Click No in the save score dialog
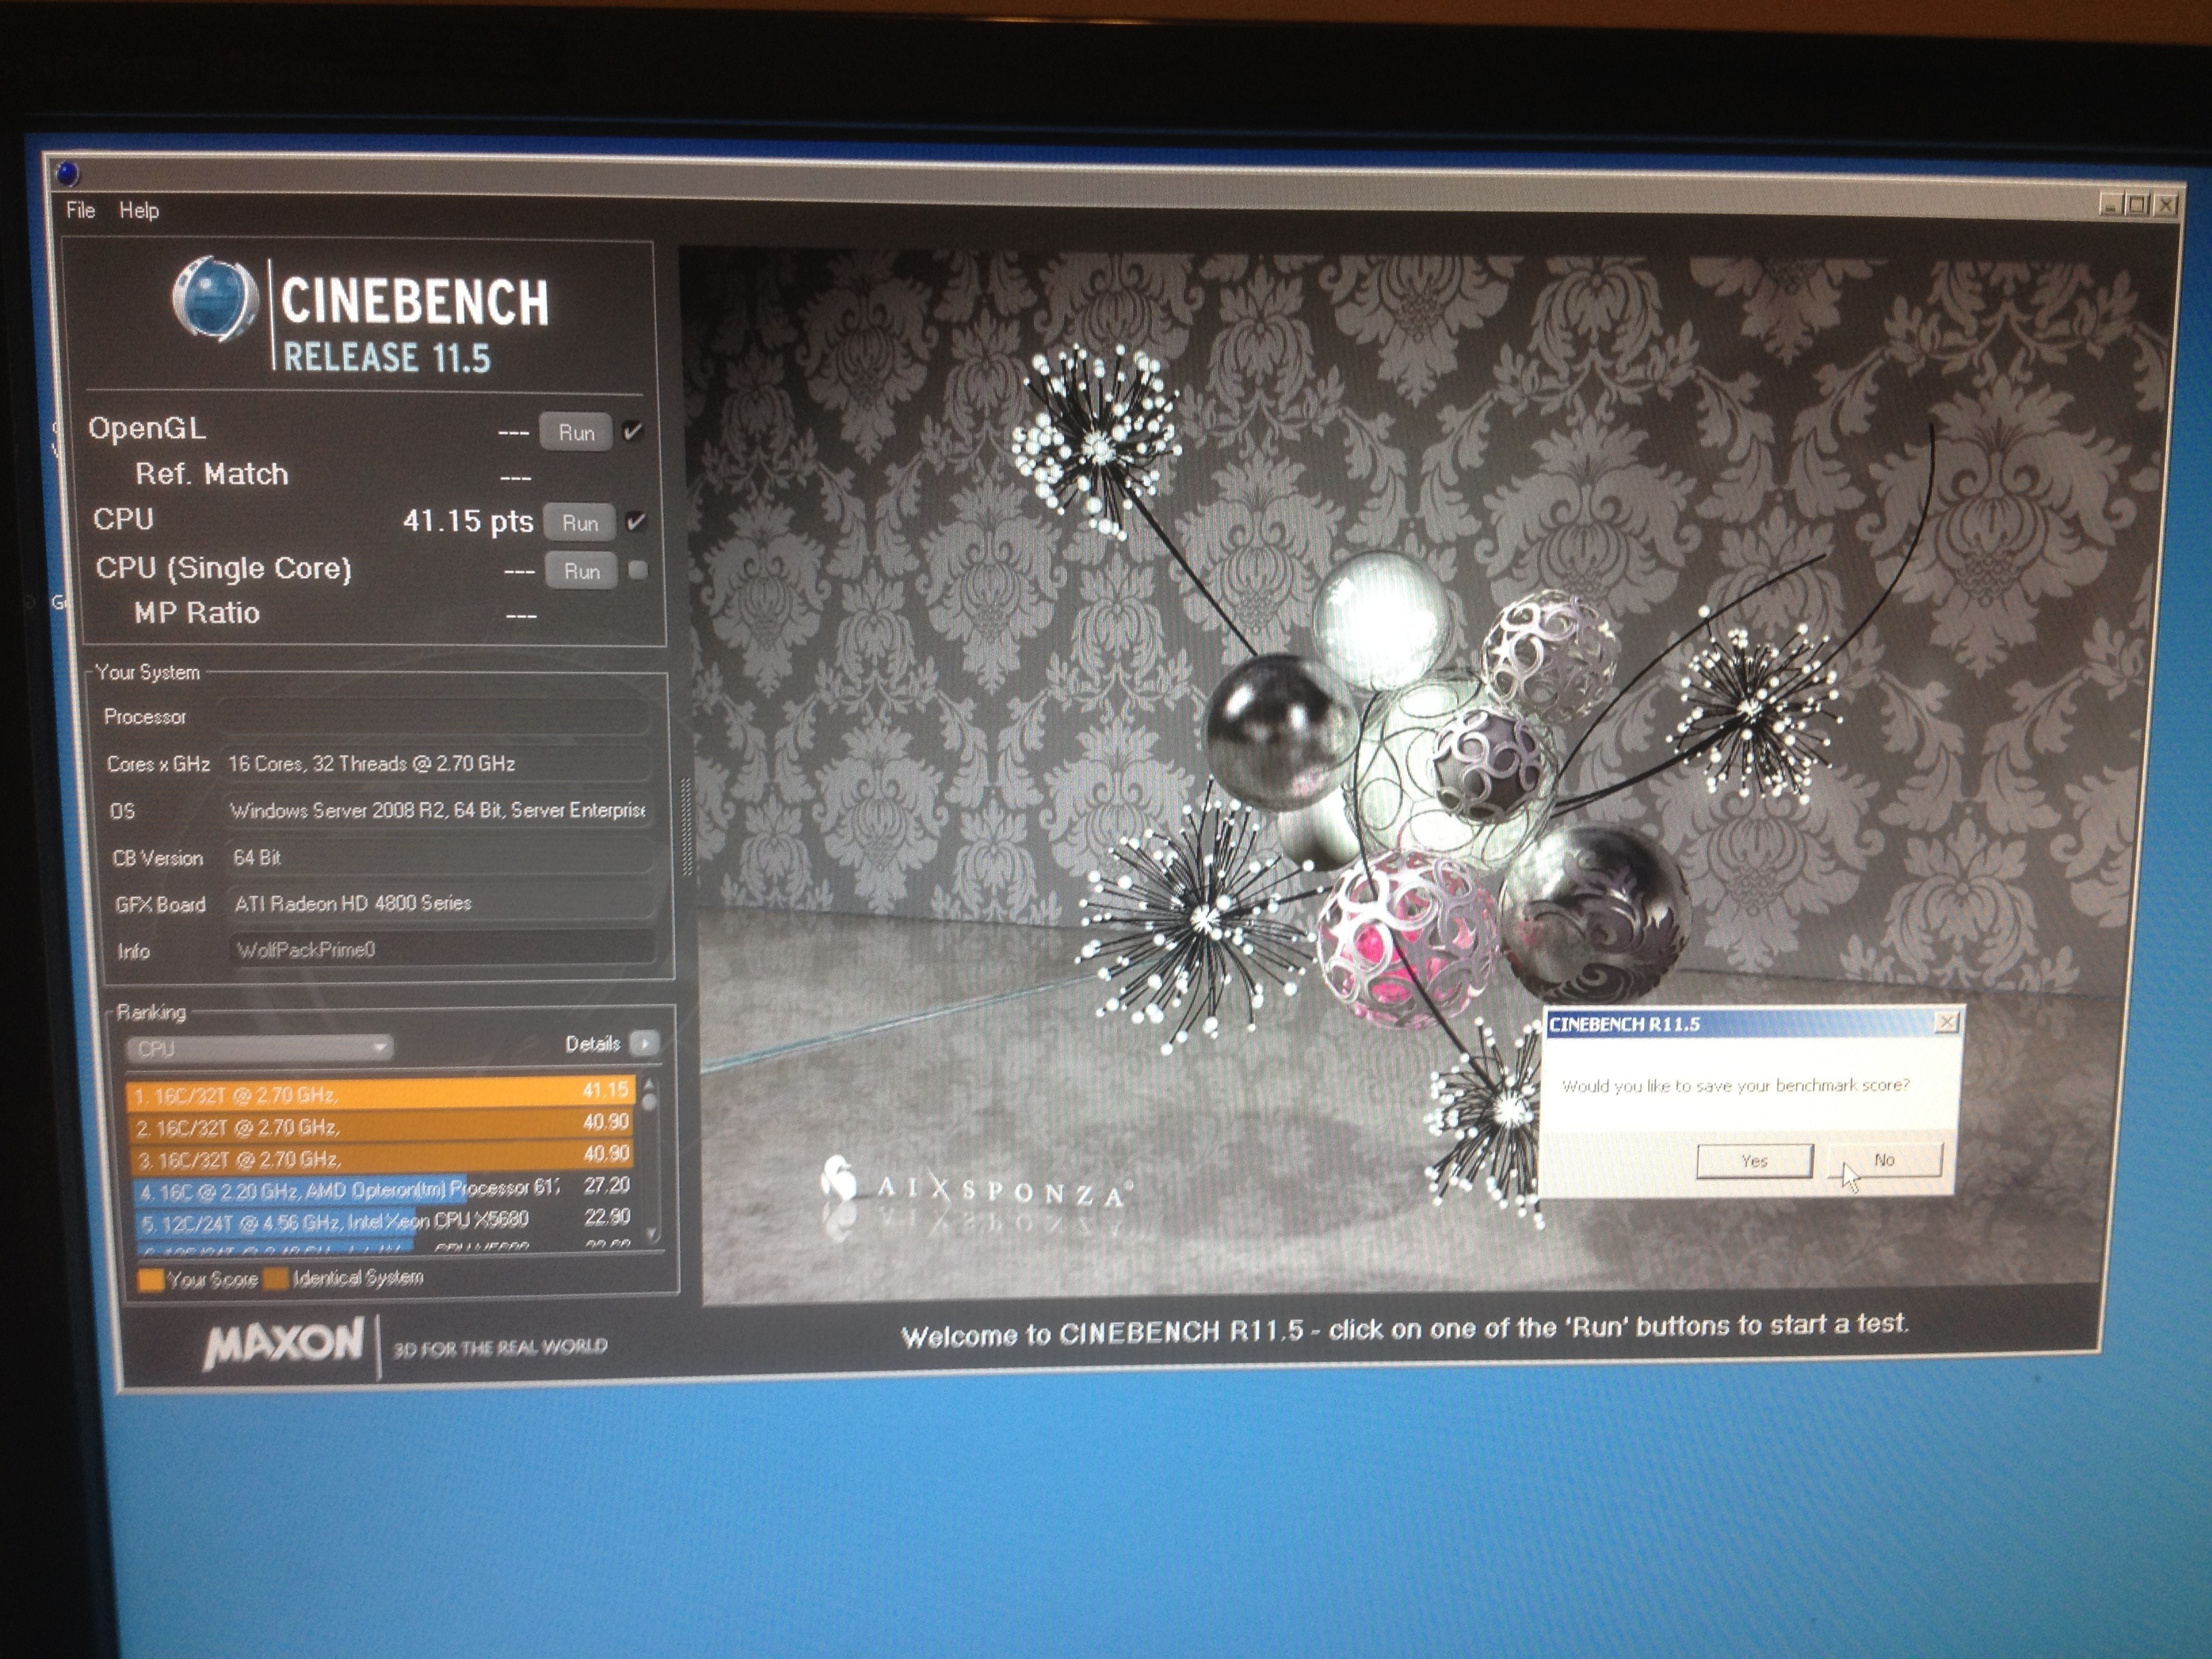 pos(1886,1159)
